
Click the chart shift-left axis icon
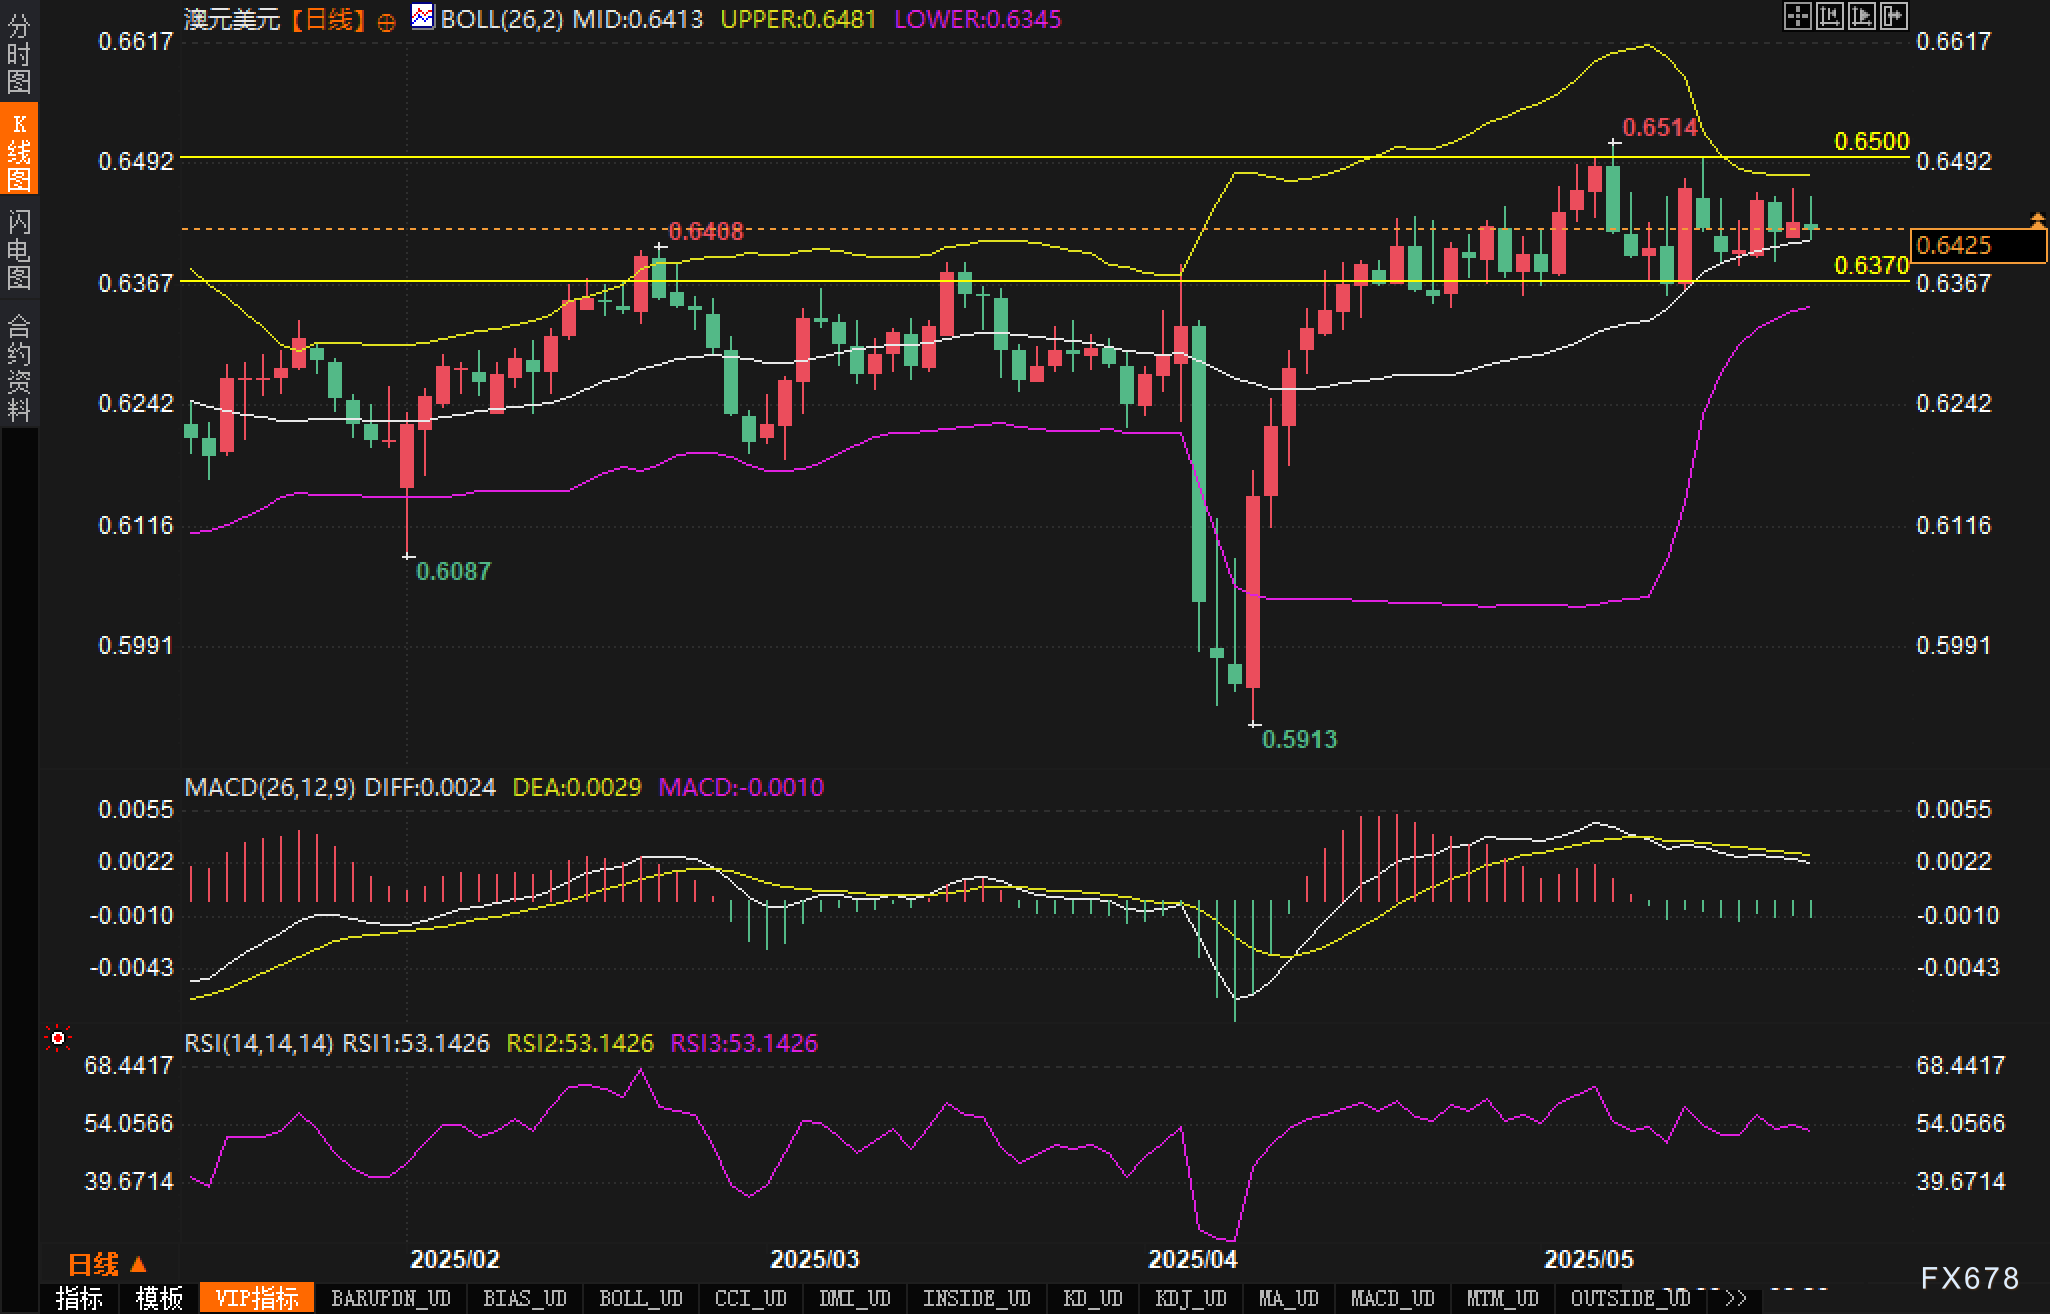coord(1829,16)
